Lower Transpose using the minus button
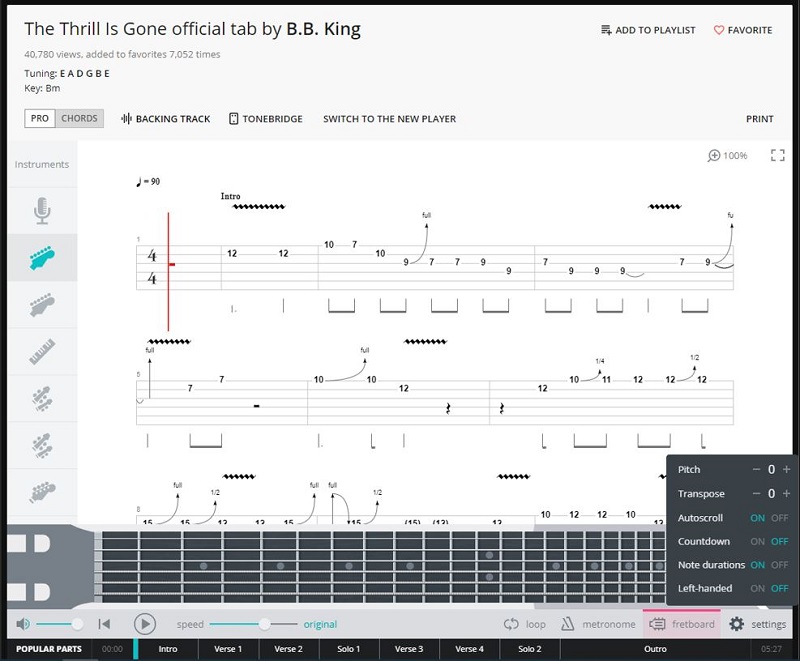Screen dimensions: 800x661 point(757,493)
